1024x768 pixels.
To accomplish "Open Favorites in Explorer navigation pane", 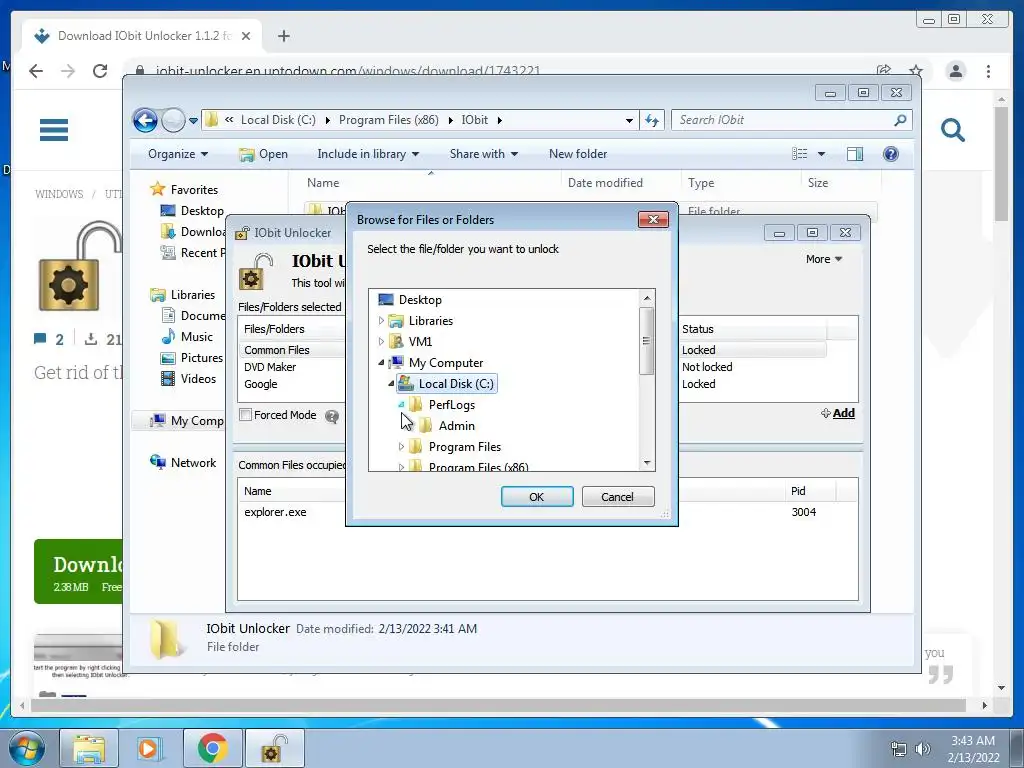I will (194, 189).
